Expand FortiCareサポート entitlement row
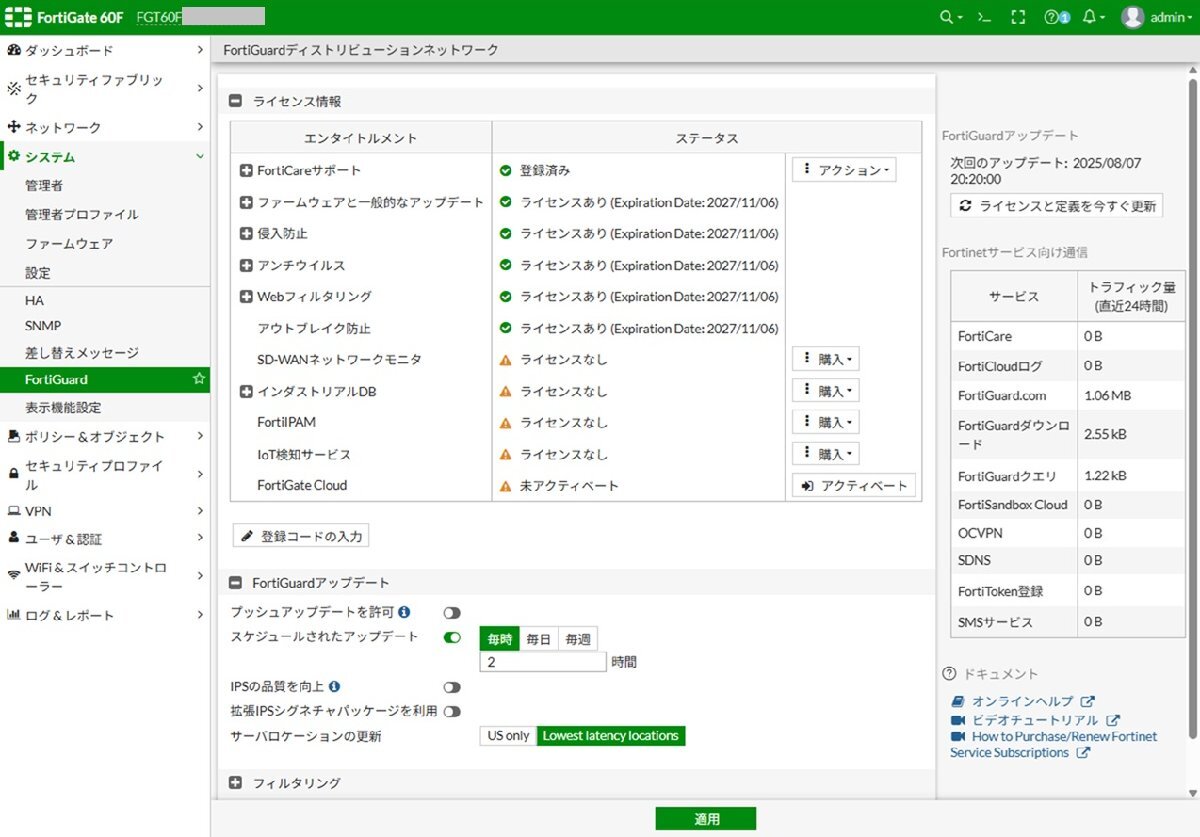Viewport: 1200px width, 837px height. [x=246, y=171]
